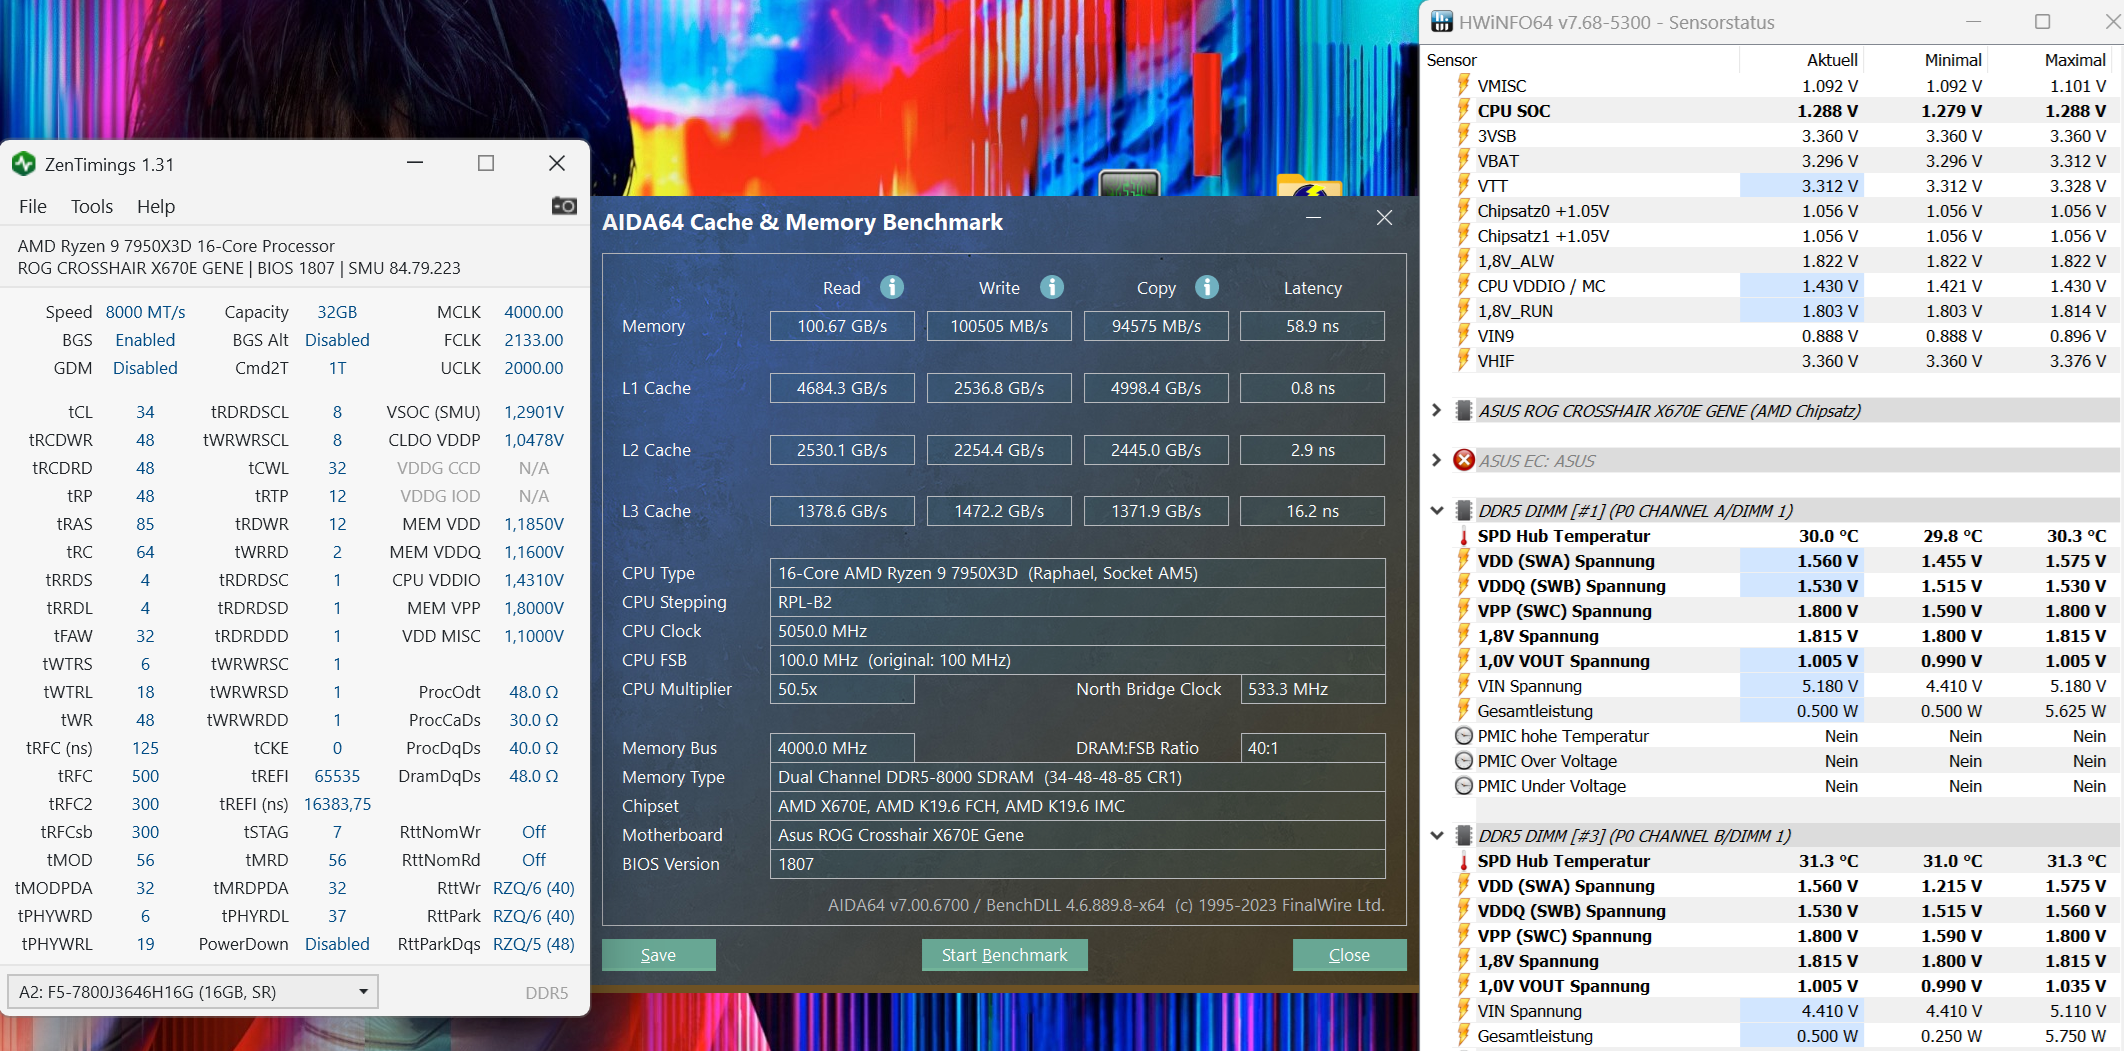This screenshot has height=1051, width=2124.
Task: Click the desktop folder icon behind AIDA64
Action: click(1309, 185)
